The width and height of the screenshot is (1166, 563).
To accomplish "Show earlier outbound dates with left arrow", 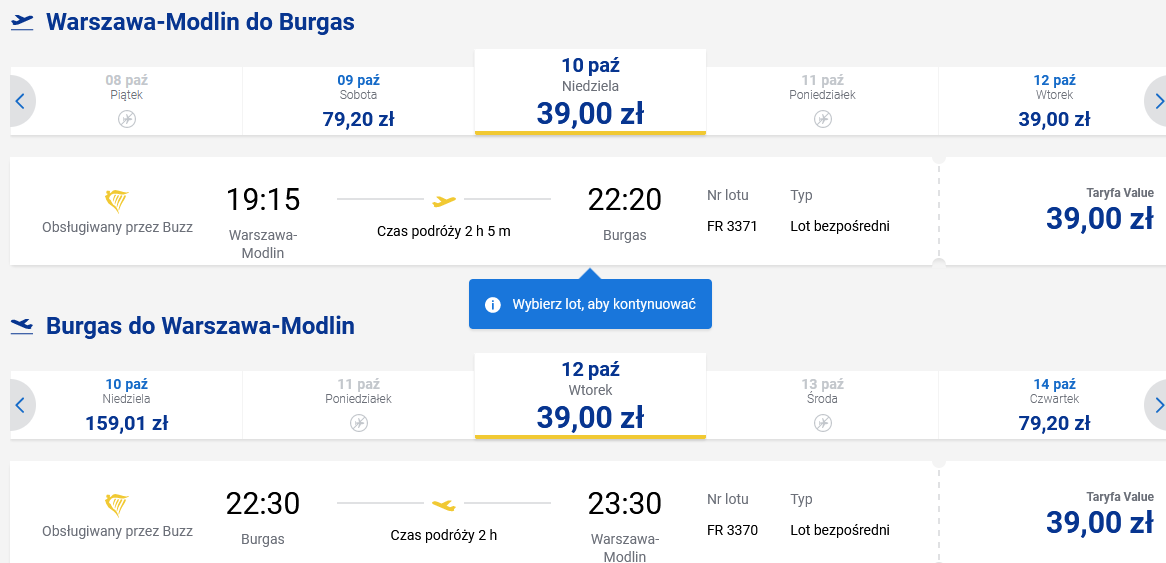I will coord(21,101).
